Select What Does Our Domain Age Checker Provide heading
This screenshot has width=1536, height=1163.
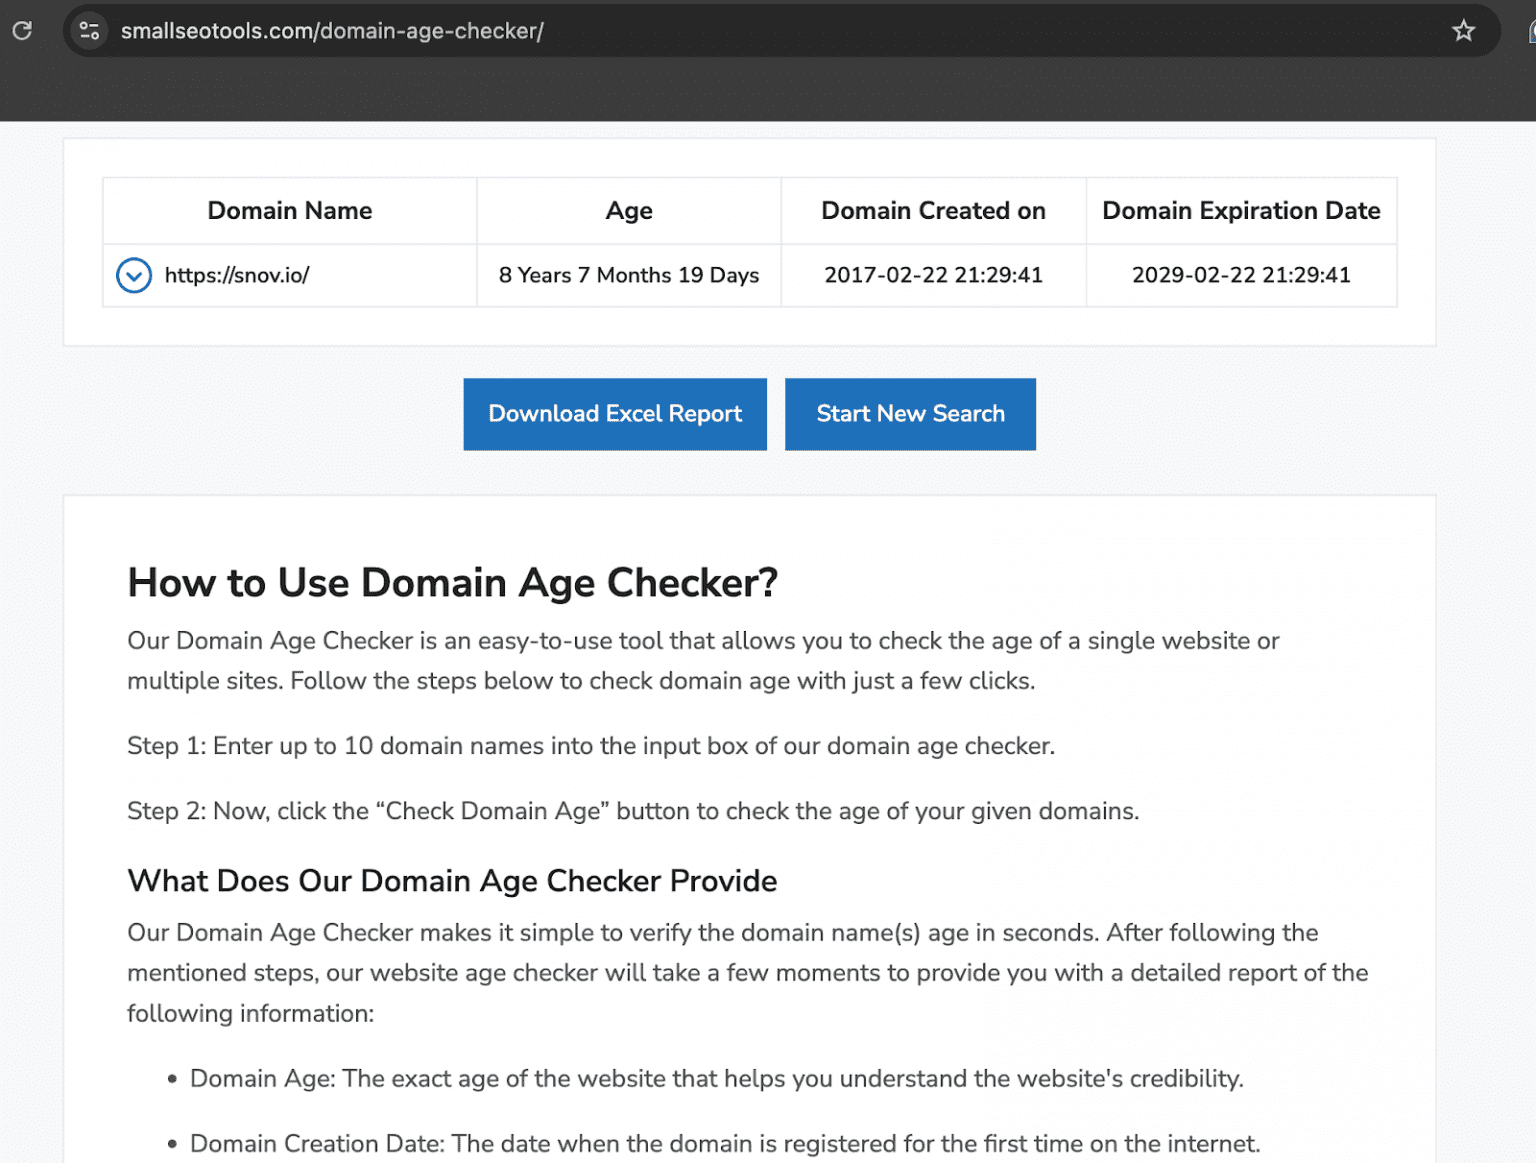point(452,881)
